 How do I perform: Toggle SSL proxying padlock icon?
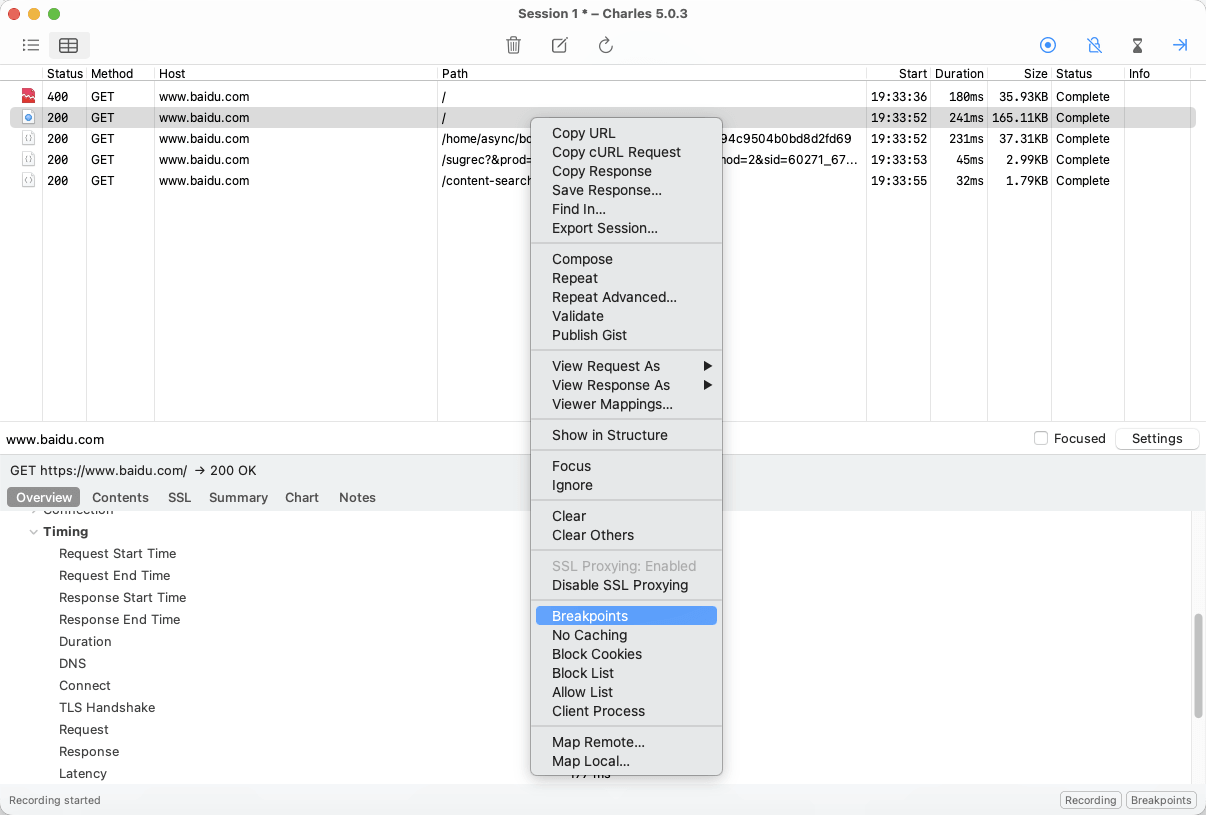(x=1094, y=45)
